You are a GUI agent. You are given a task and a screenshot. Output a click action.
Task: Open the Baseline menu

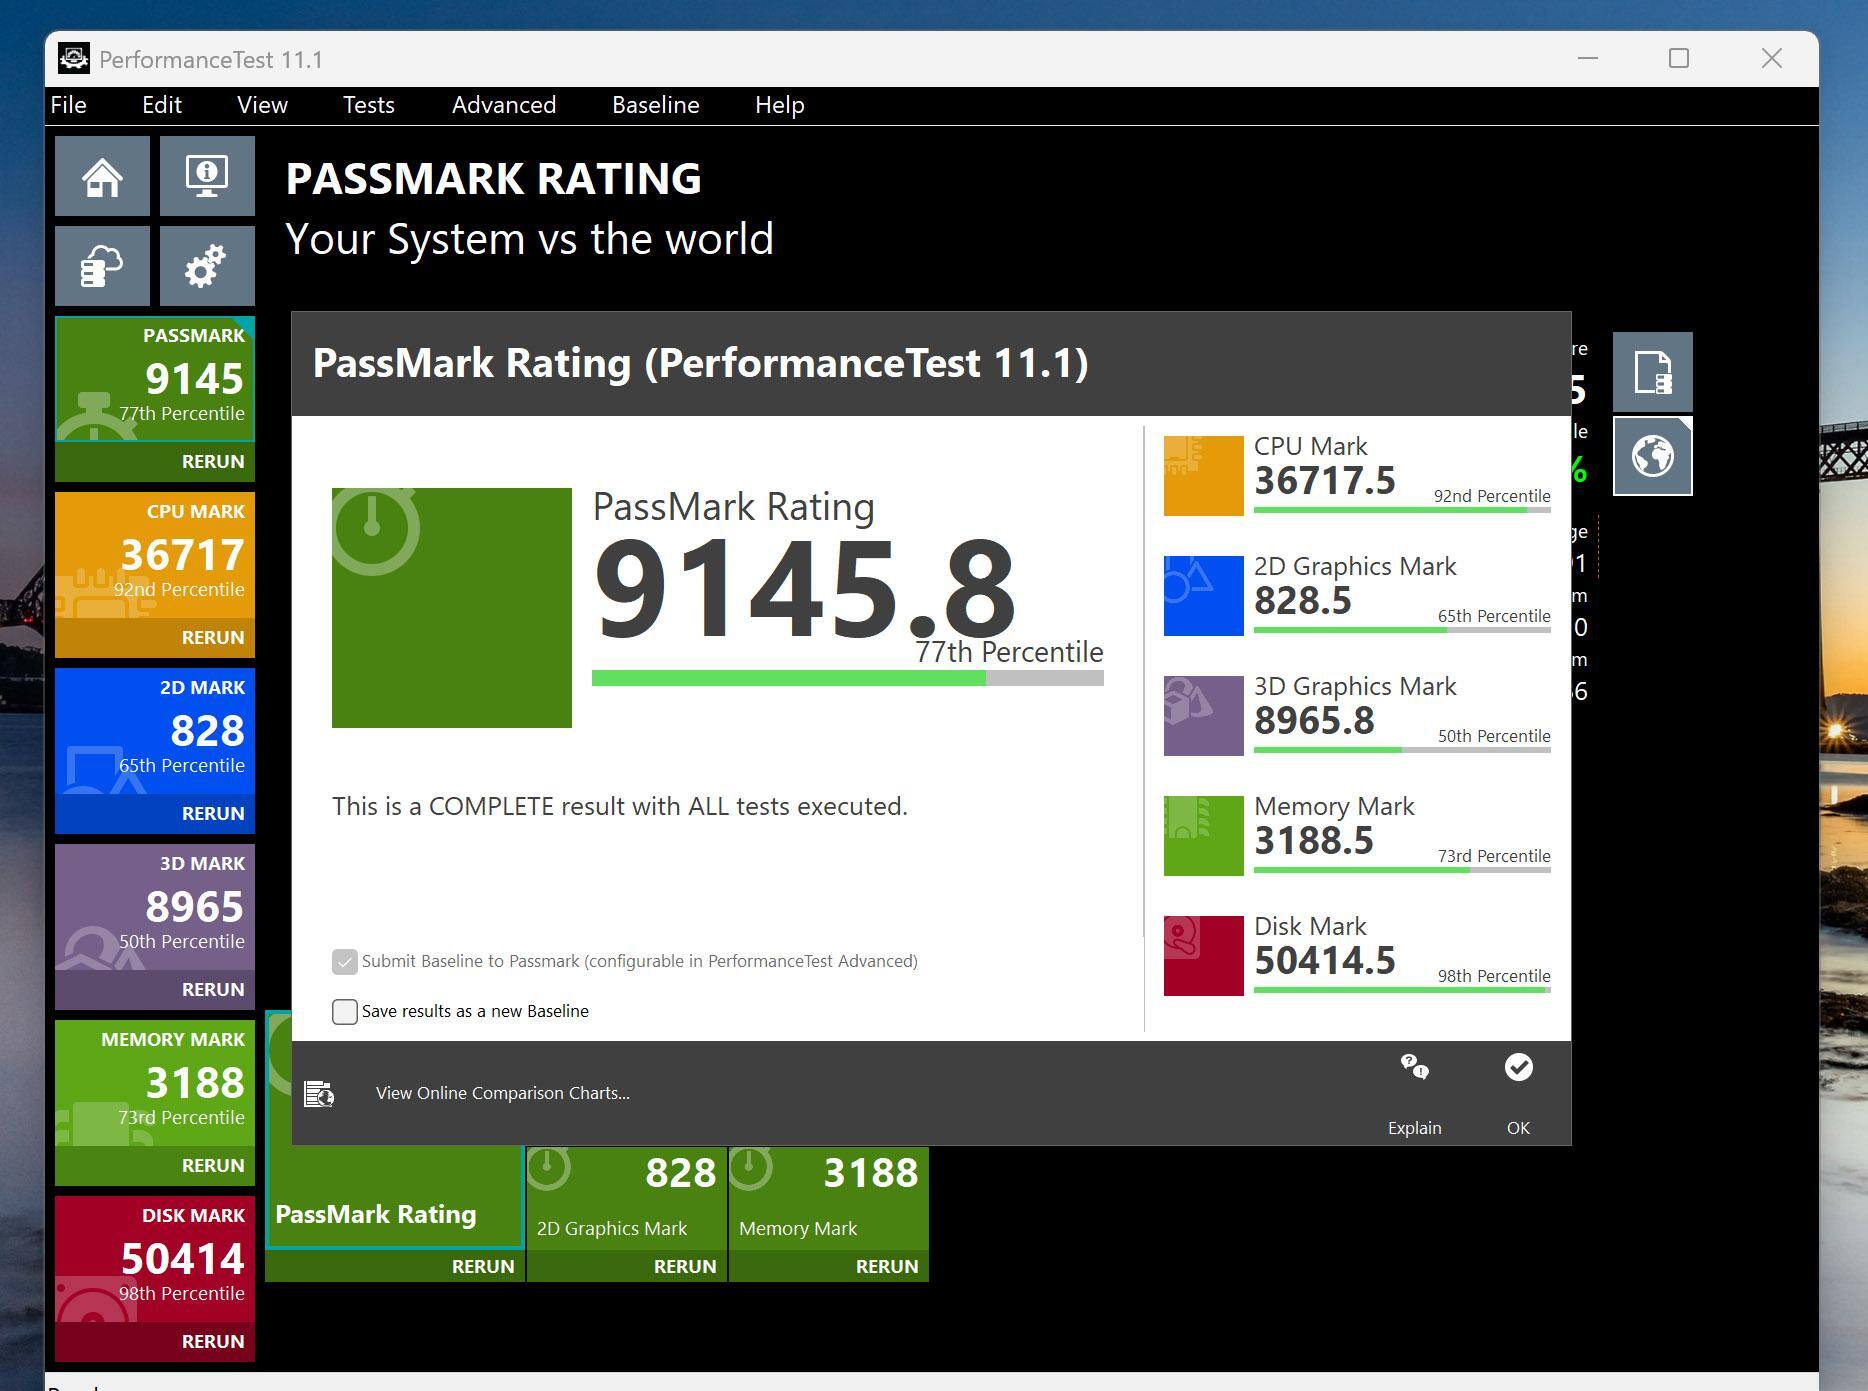click(656, 105)
